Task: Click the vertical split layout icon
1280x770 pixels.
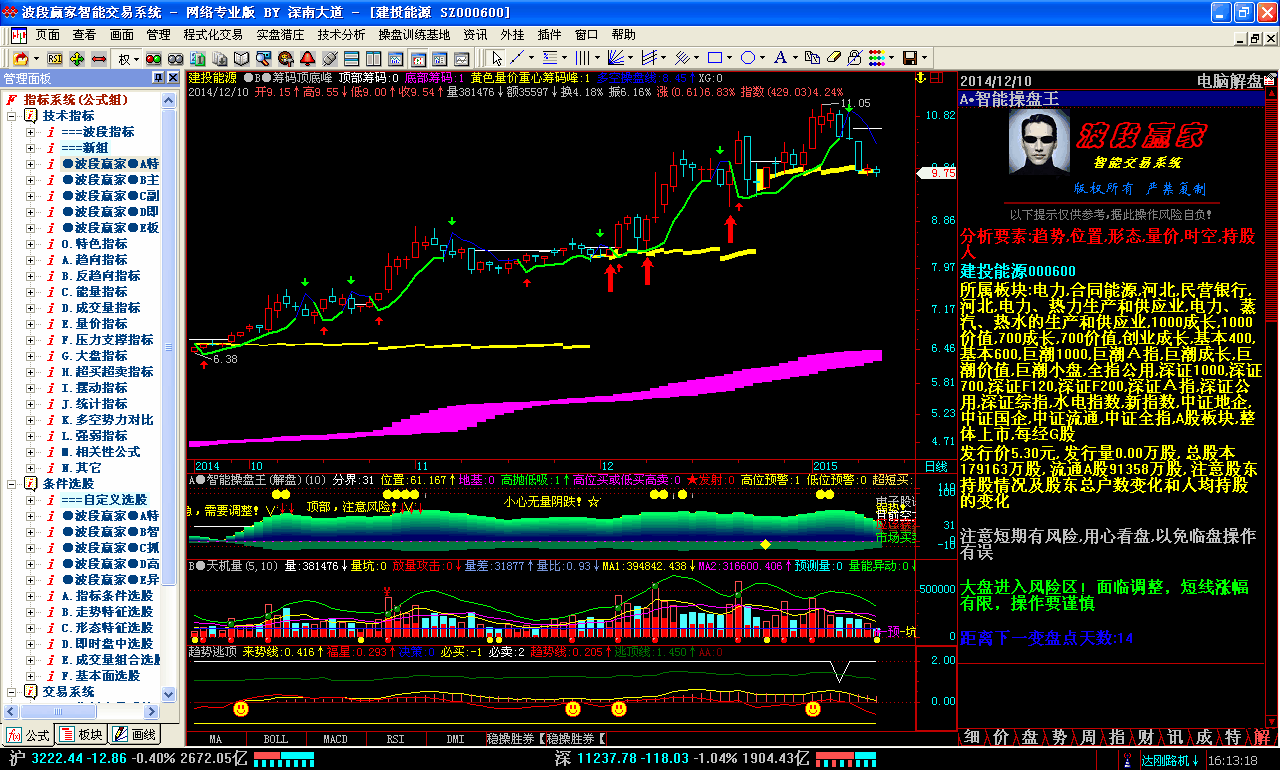Action: [x=373, y=58]
